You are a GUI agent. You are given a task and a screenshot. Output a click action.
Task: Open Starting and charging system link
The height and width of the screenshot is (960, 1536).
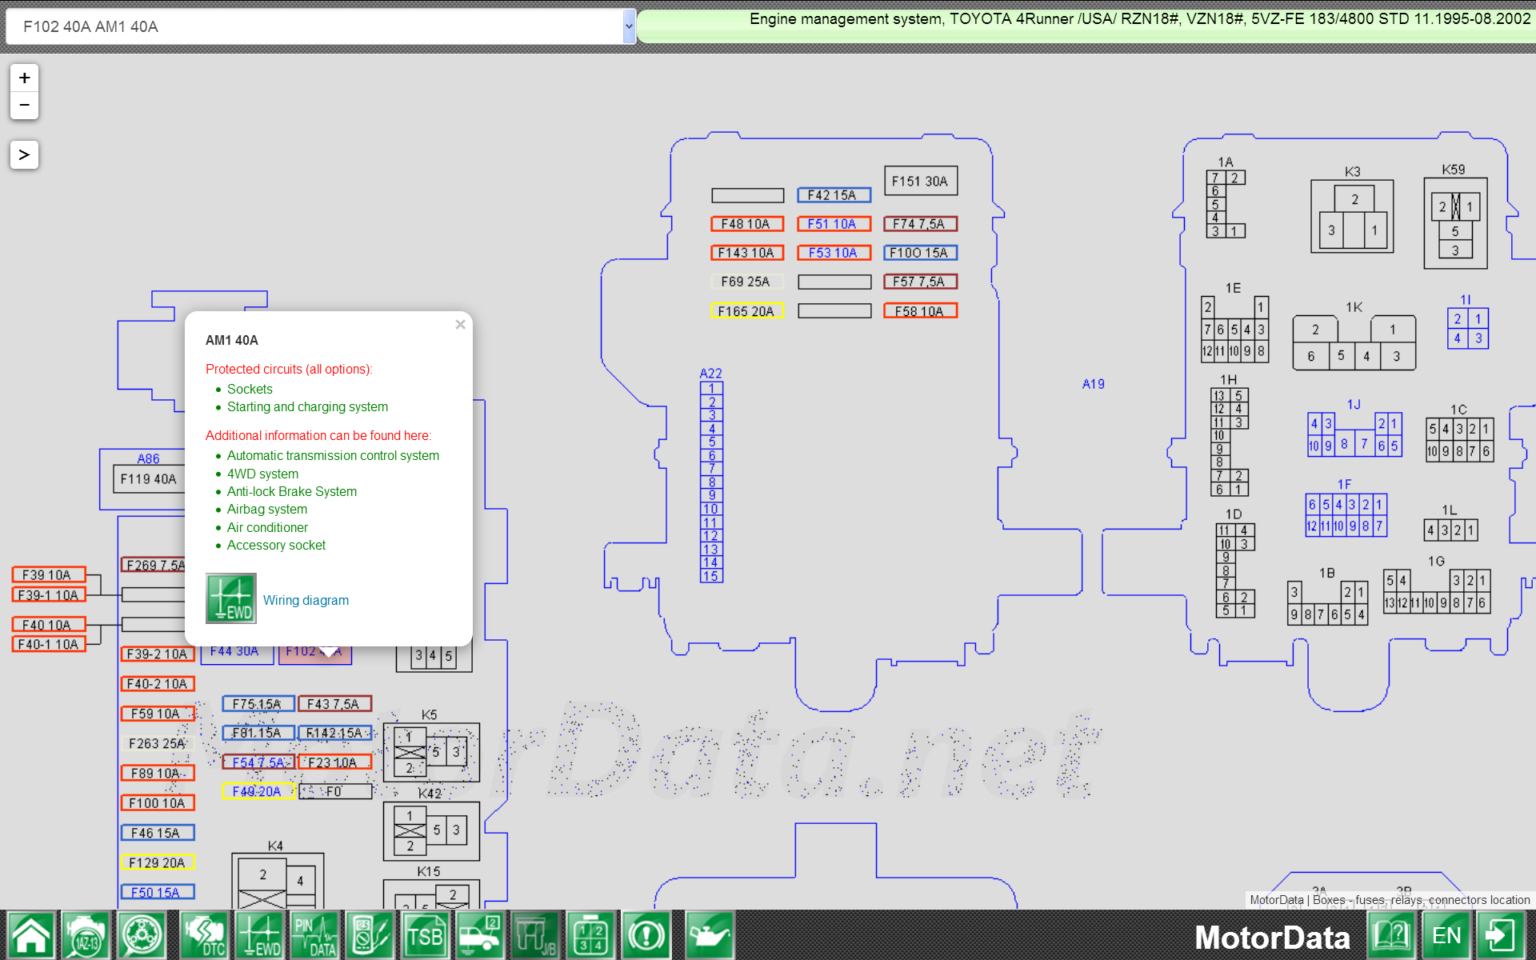pos(308,407)
